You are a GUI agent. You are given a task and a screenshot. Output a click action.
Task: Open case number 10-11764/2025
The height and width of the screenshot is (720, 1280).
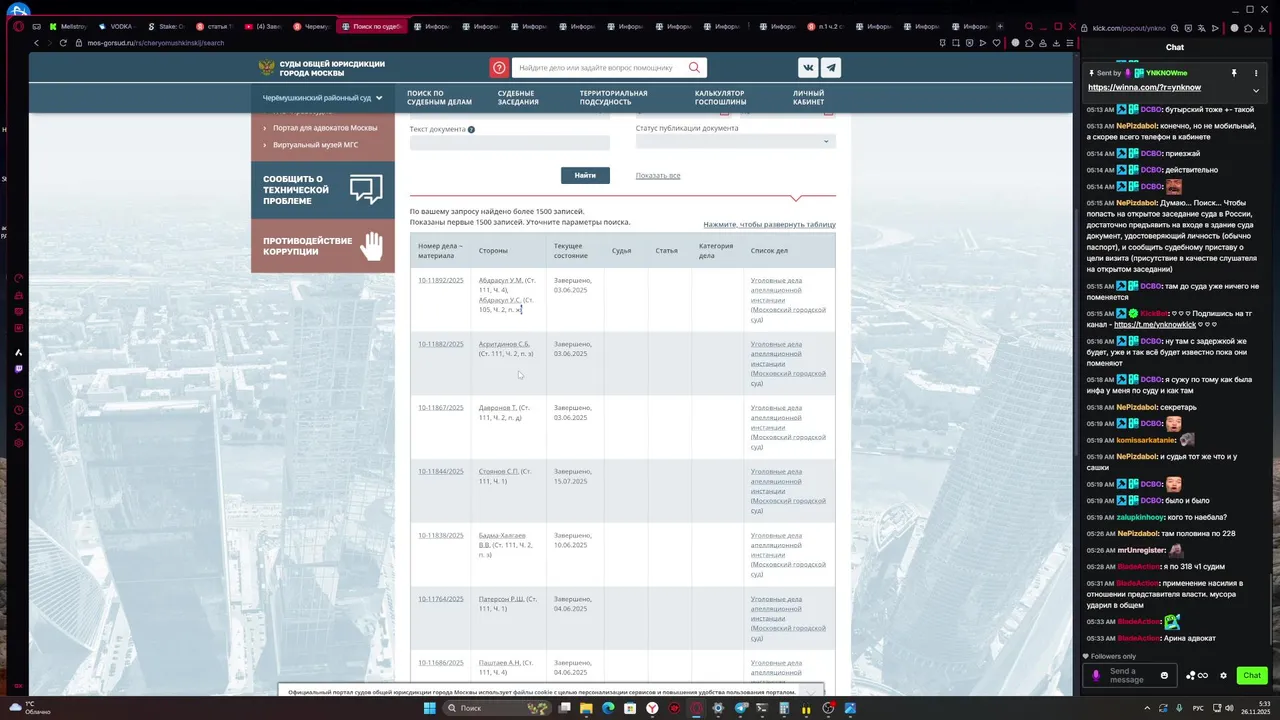[441, 599]
